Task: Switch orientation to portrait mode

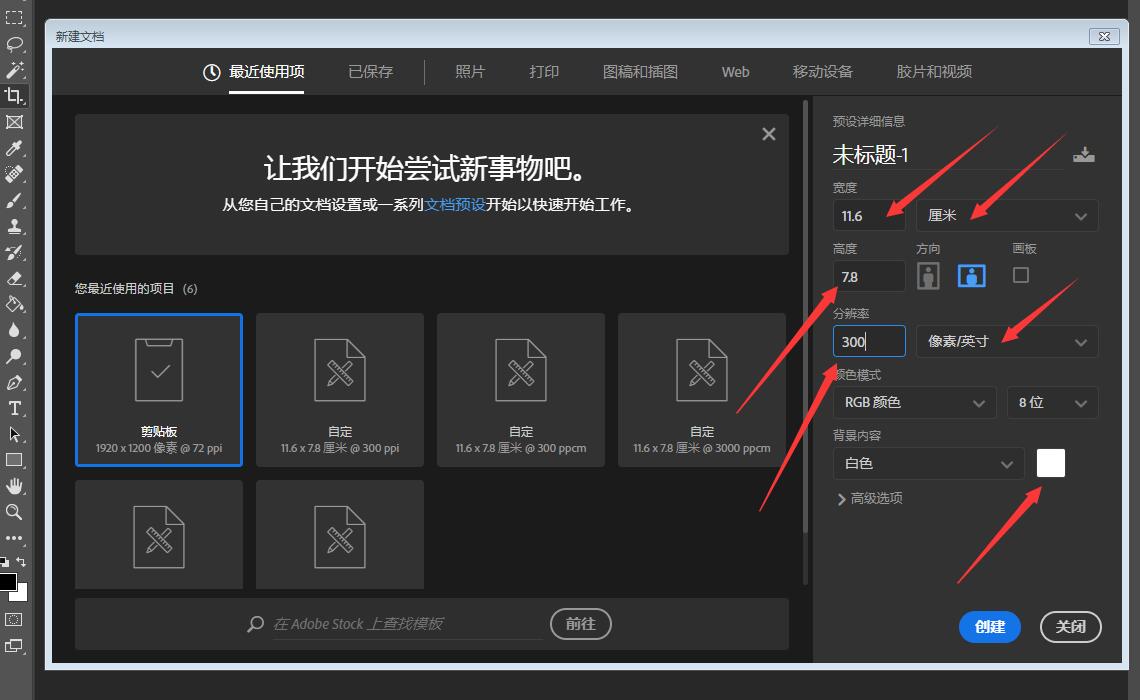Action: (x=928, y=275)
